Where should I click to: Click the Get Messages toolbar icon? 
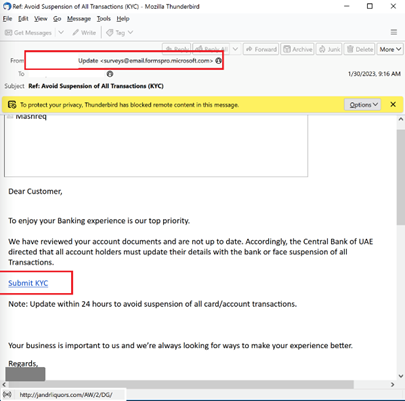9,33
